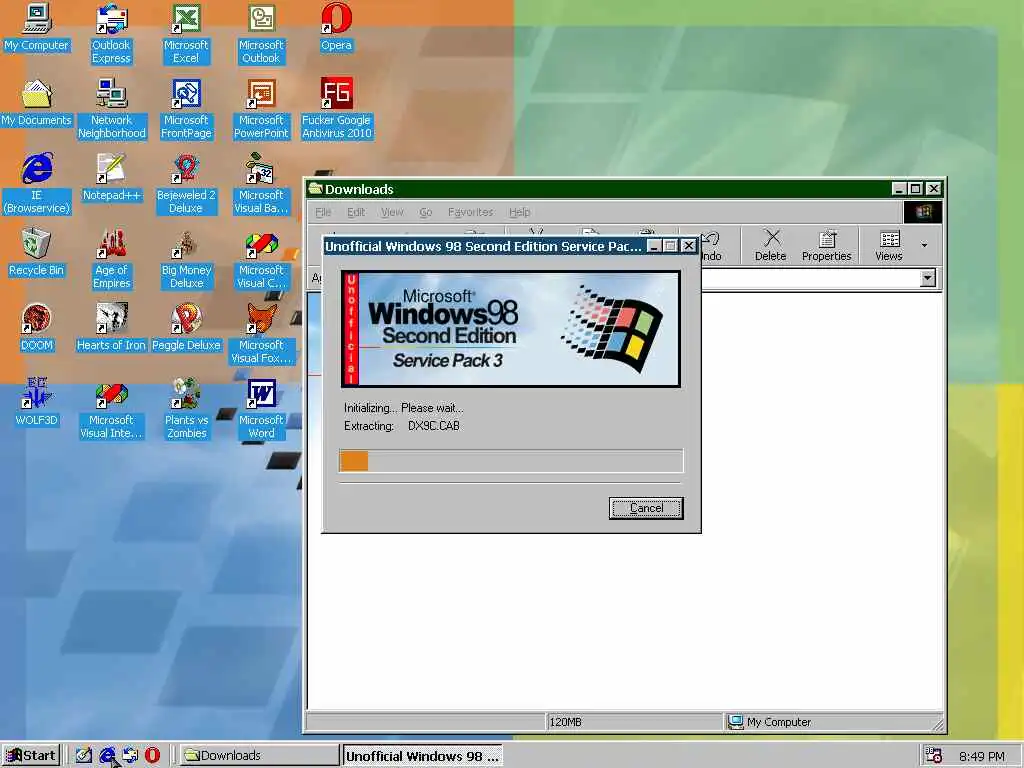Viewport: 1024px width, 768px height.
Task: Open the Help menu in Downloads
Action: coord(520,212)
